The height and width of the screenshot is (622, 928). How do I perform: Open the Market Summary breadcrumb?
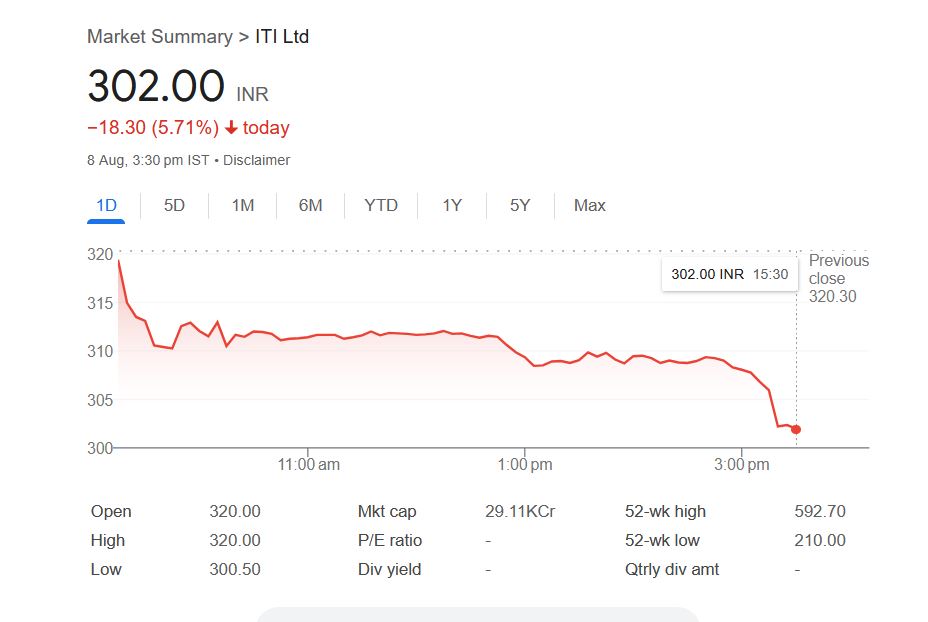tap(159, 37)
